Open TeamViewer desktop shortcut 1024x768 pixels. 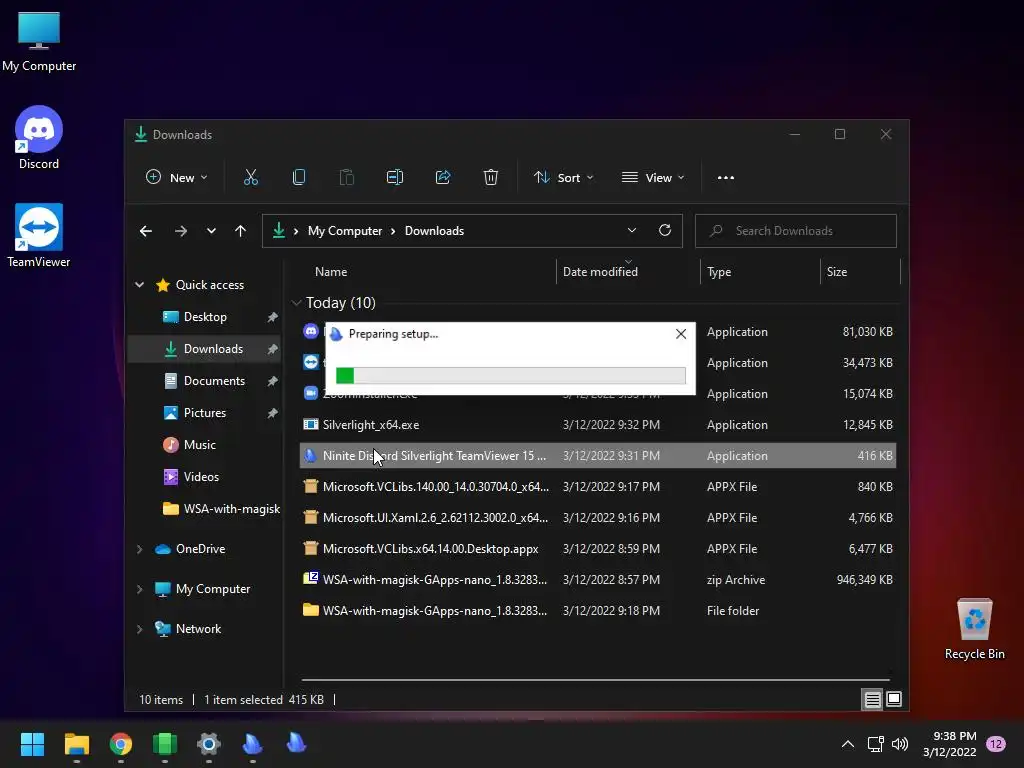pyautogui.click(x=39, y=235)
